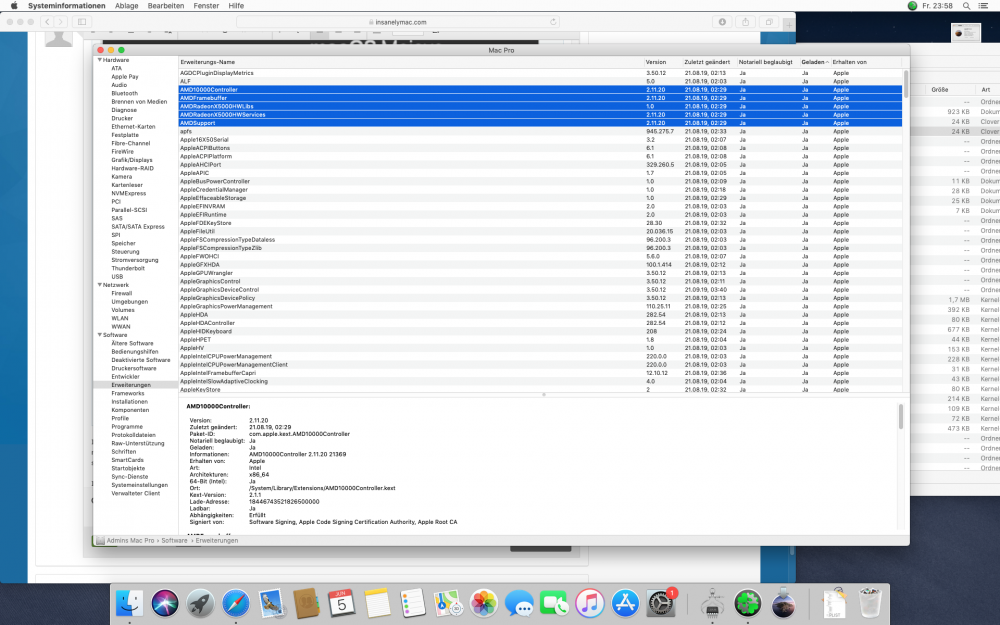The height and width of the screenshot is (625, 1000).
Task: Select the AppleGFXHDA extension row
Action: pyautogui.click(x=540, y=265)
